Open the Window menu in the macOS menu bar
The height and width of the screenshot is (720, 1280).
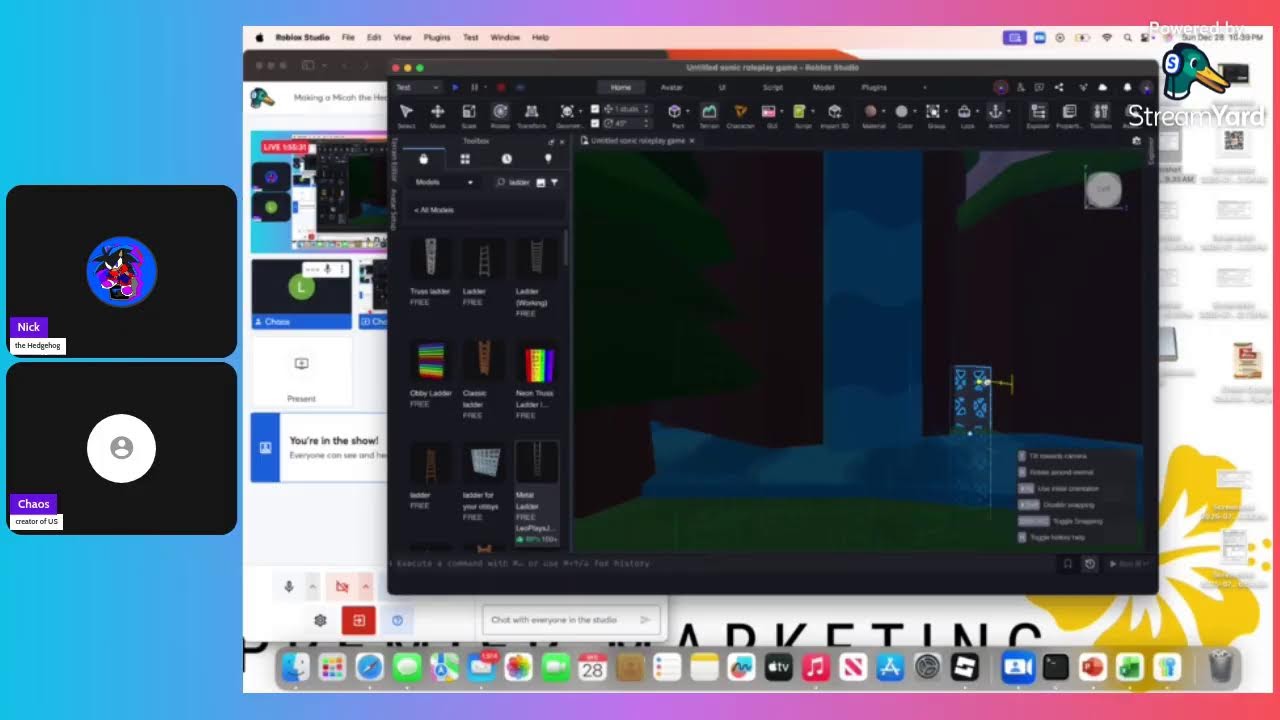[x=505, y=37]
